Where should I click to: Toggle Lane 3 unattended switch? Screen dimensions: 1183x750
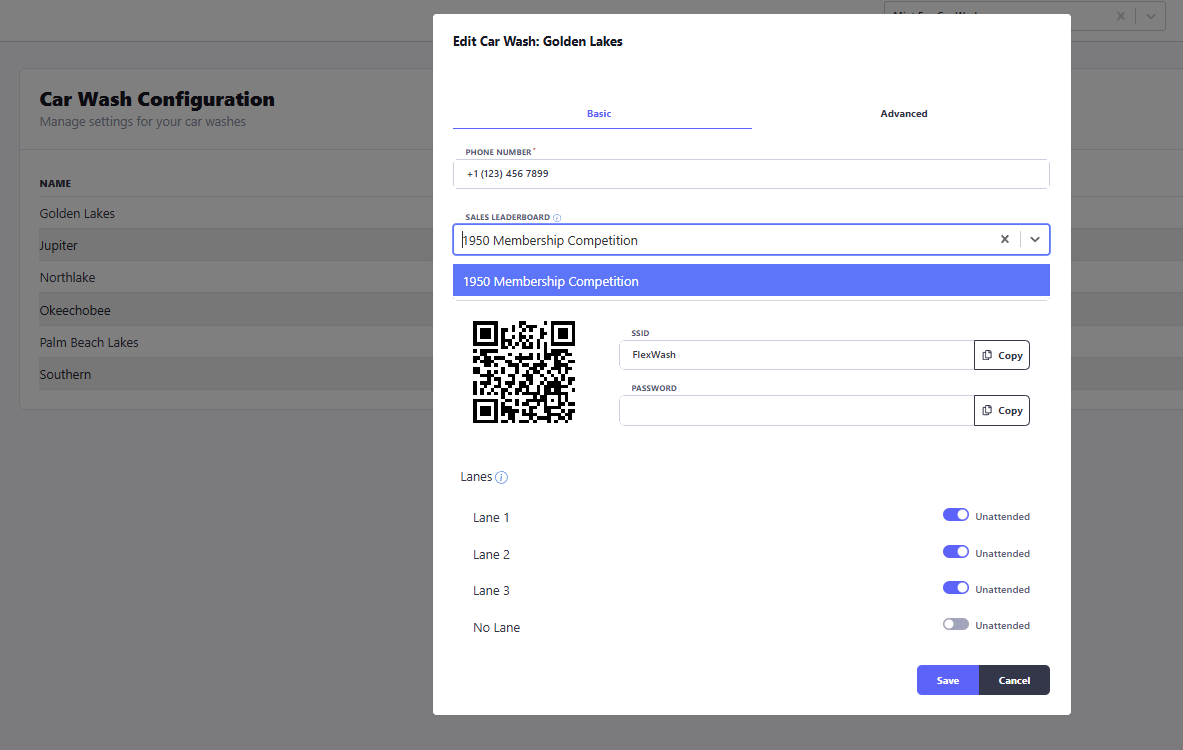click(x=955, y=588)
